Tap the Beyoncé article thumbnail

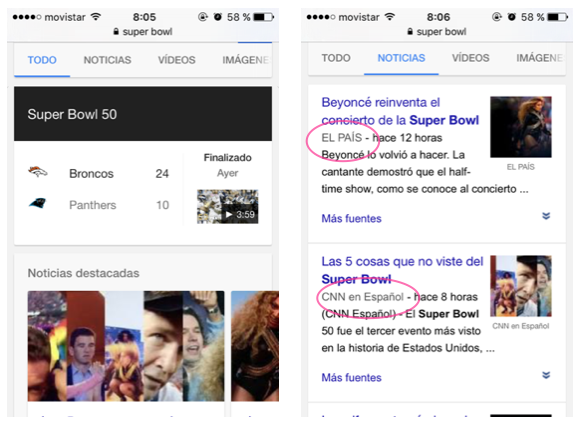click(521, 127)
